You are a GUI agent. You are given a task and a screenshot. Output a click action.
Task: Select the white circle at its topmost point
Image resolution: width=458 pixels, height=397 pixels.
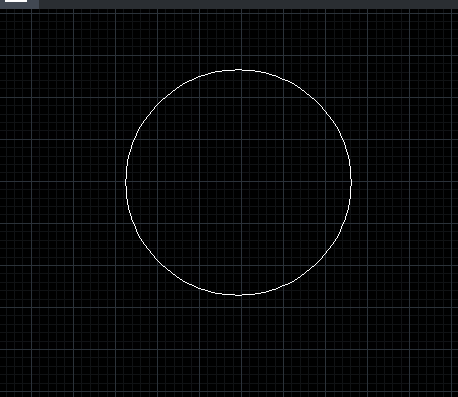point(239,70)
